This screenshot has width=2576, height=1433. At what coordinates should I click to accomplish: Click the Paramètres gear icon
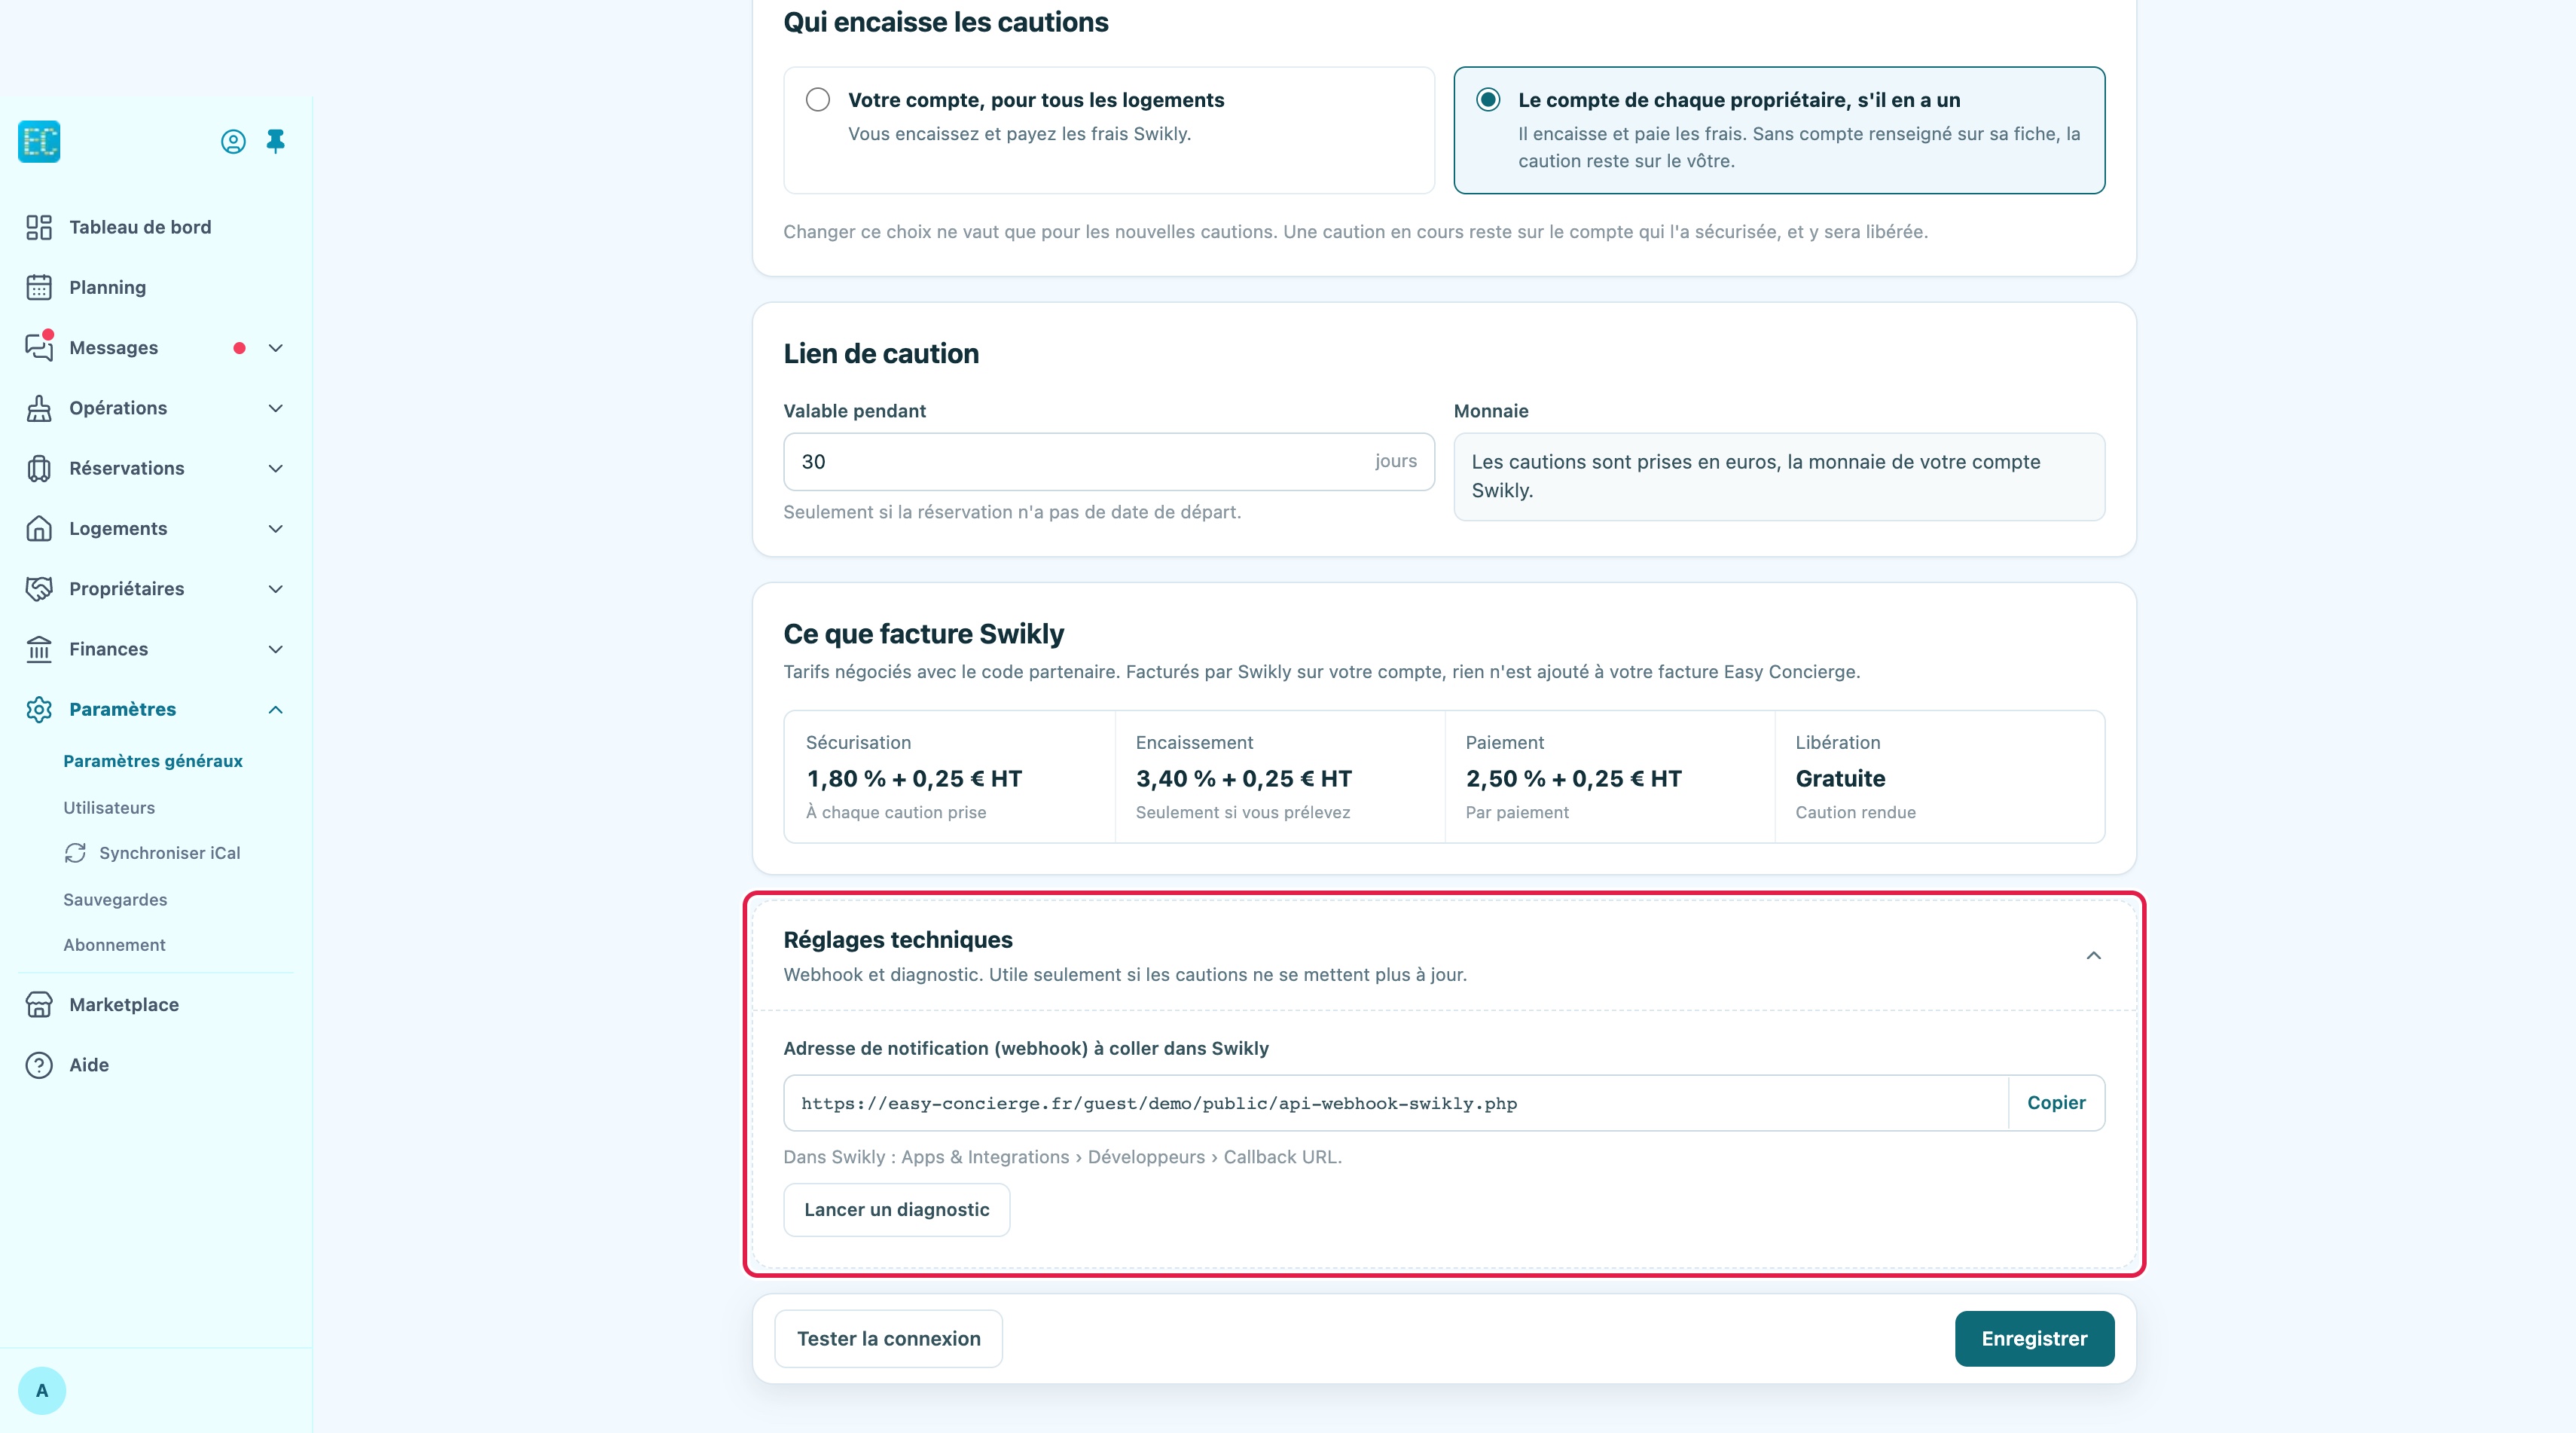pyautogui.click(x=39, y=709)
